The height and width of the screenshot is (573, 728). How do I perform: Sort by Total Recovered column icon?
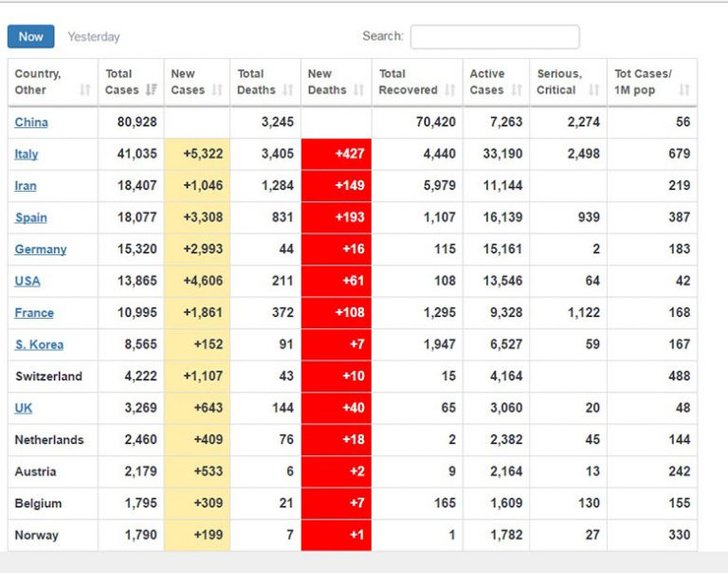pyautogui.click(x=450, y=90)
